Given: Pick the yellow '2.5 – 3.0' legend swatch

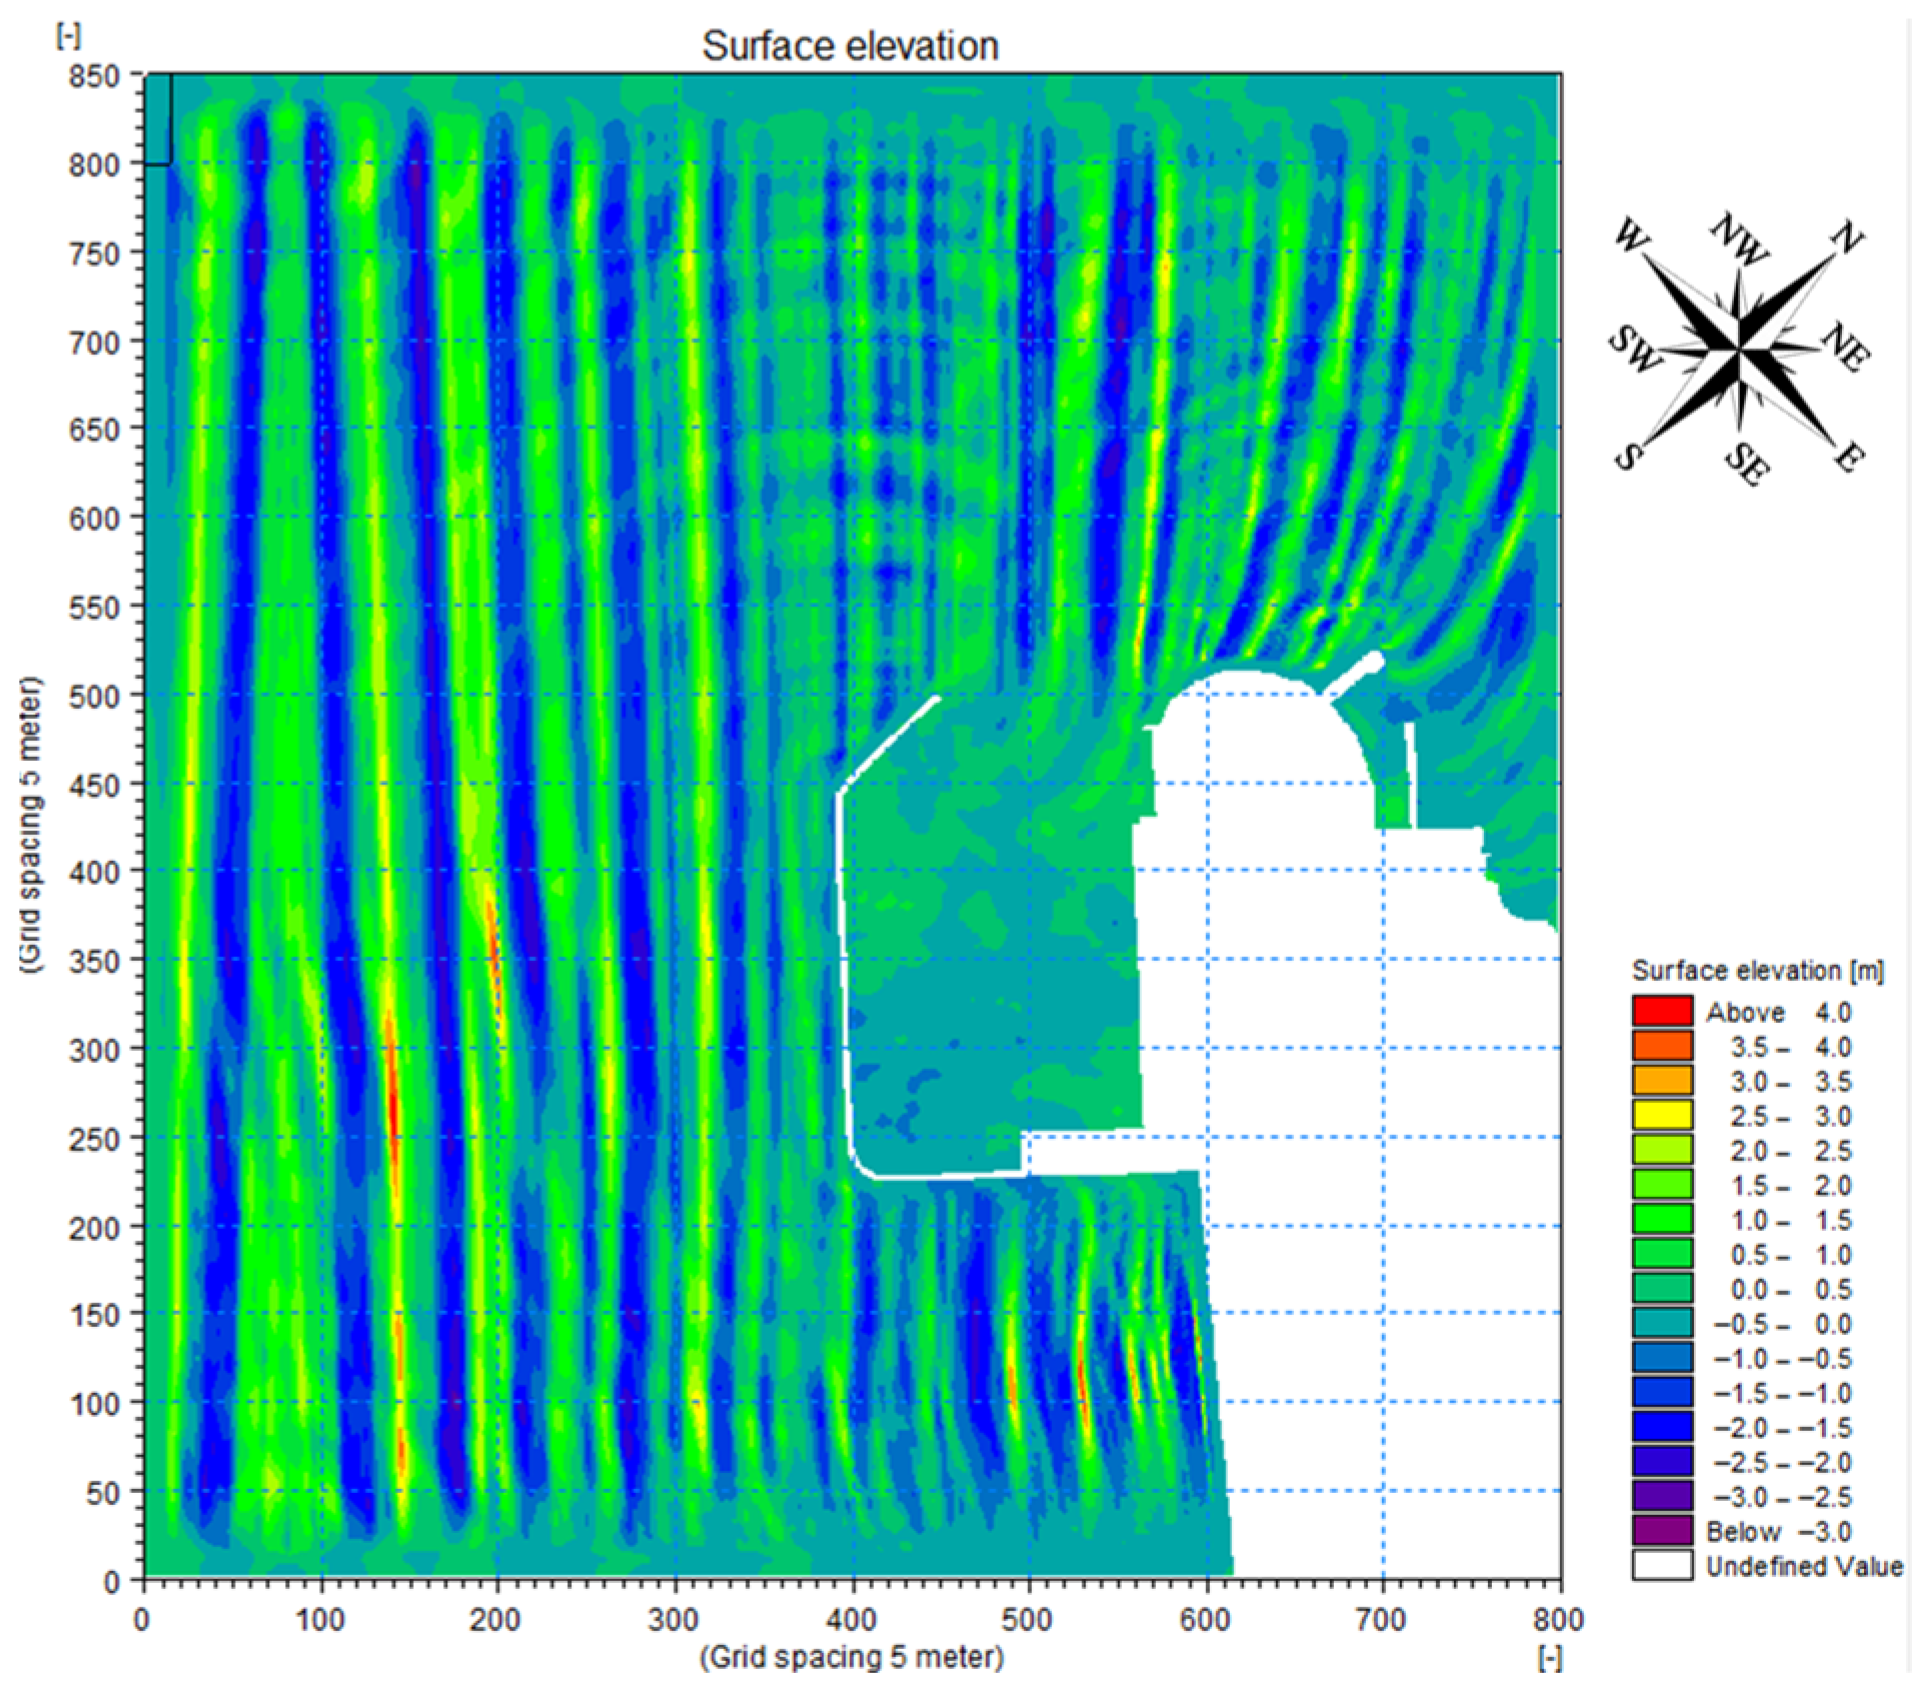Looking at the screenshot, I should click(1662, 1115).
